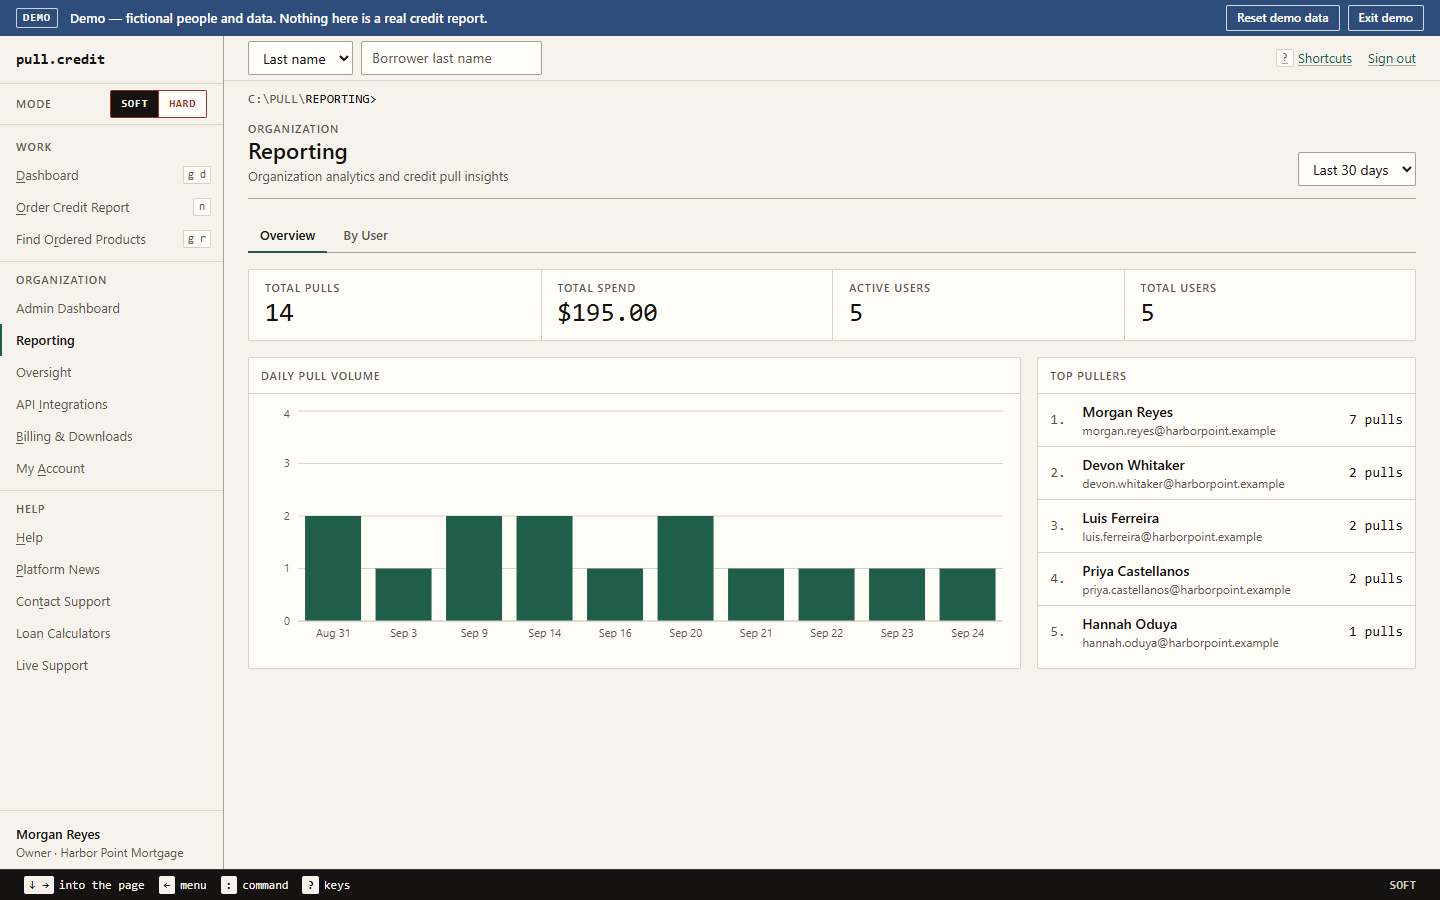Click the 'n' shortcut badge beside Order Credit Report
This screenshot has height=900, width=1440.
tap(202, 207)
